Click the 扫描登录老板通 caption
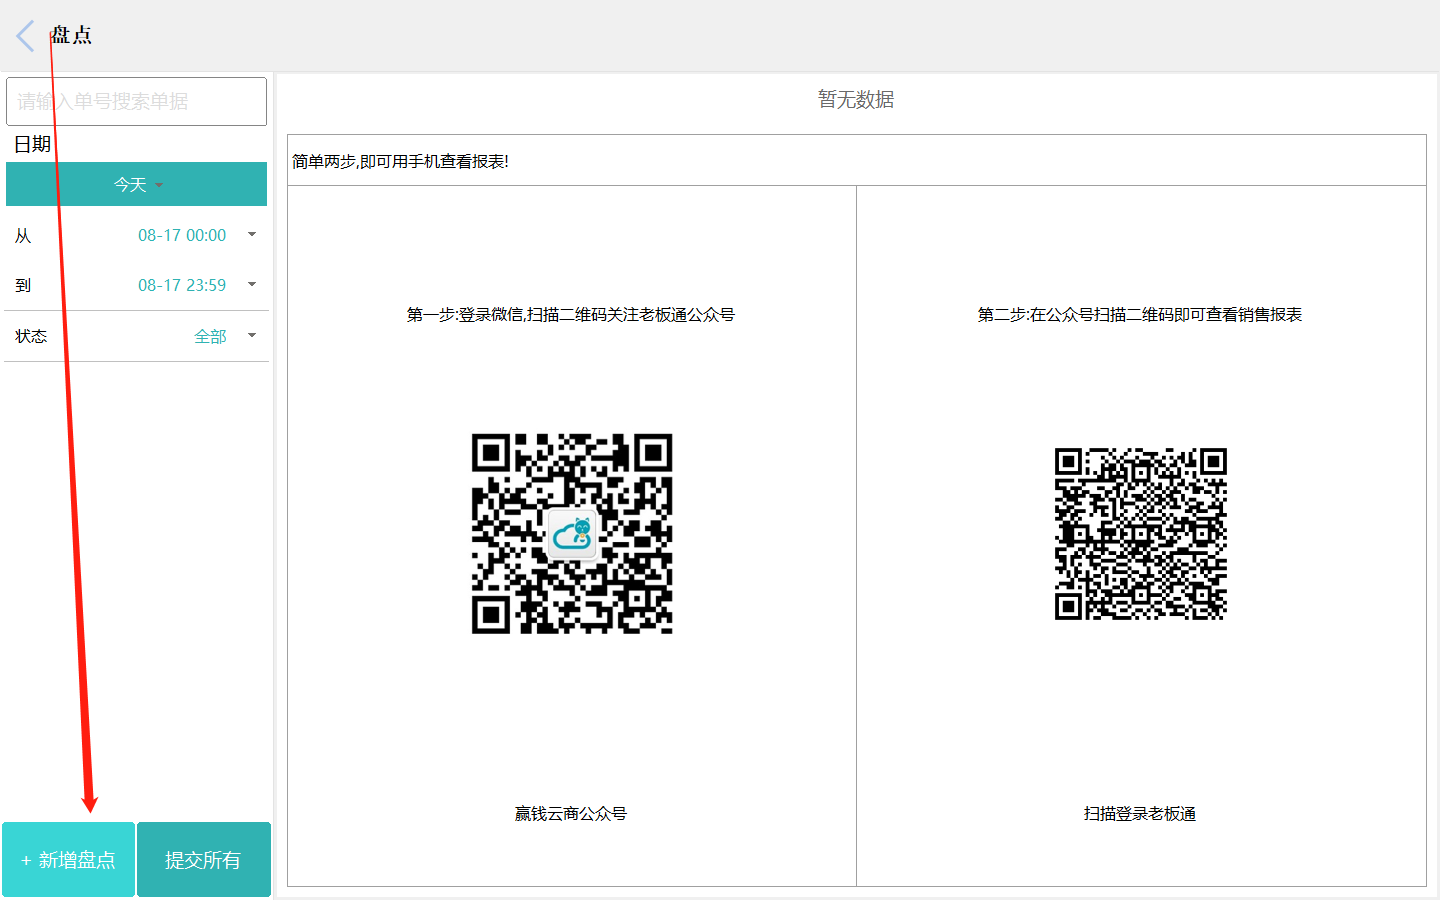 (1140, 814)
